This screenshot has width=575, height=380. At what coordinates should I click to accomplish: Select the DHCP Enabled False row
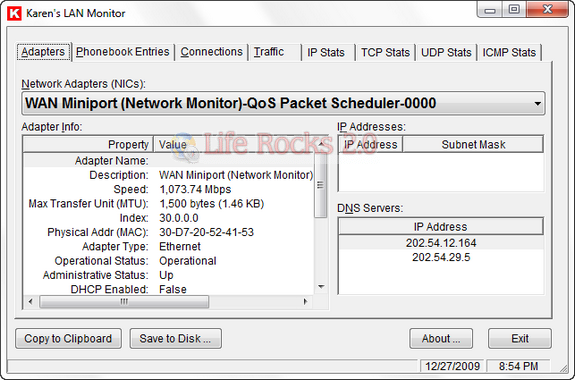click(169, 289)
